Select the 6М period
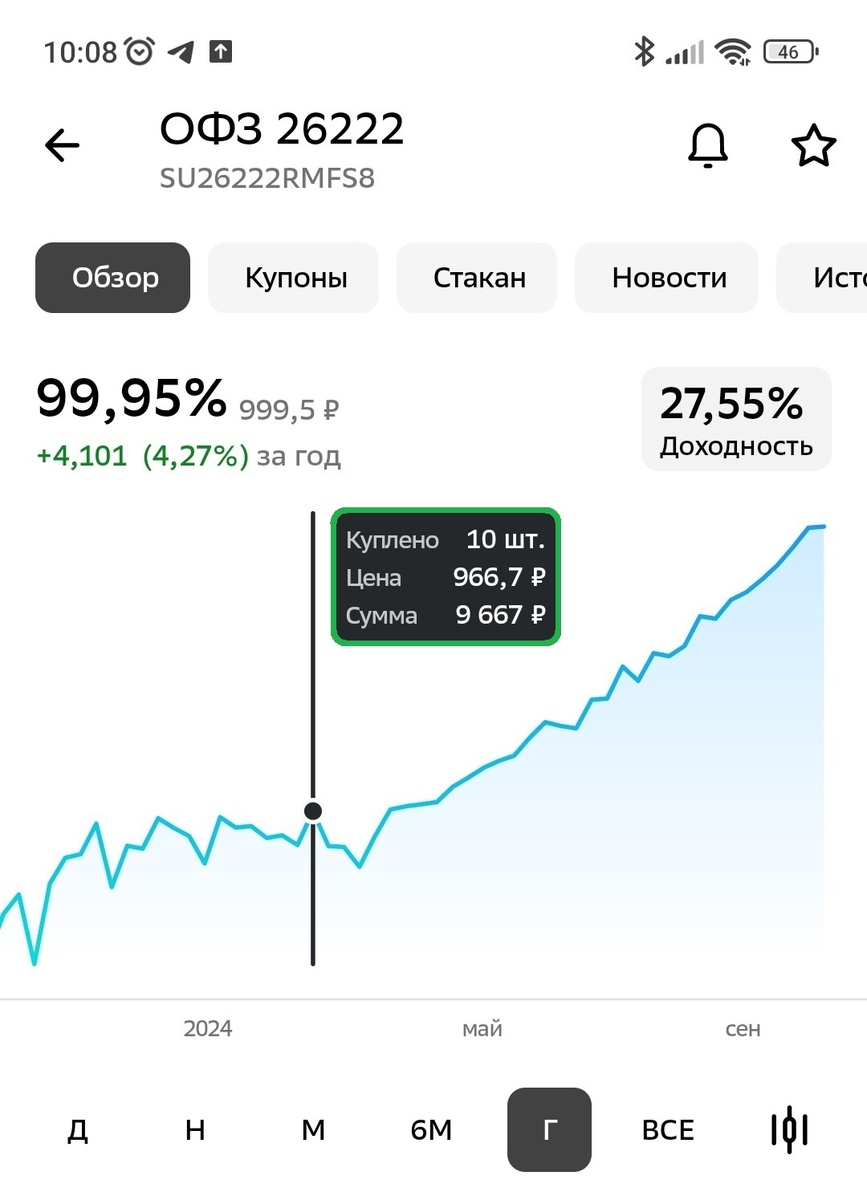 point(431,1130)
